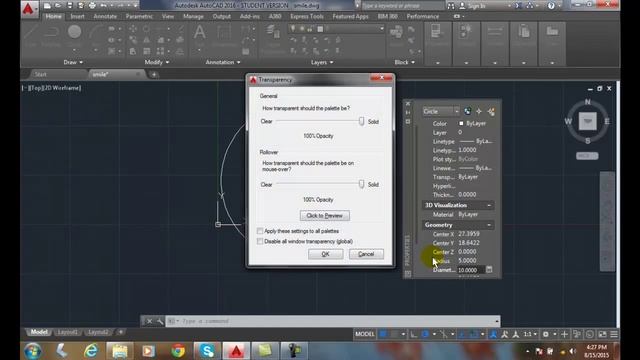Toggle PICKADD icon in Properties palette
The image size is (640, 360).
click(x=468, y=111)
